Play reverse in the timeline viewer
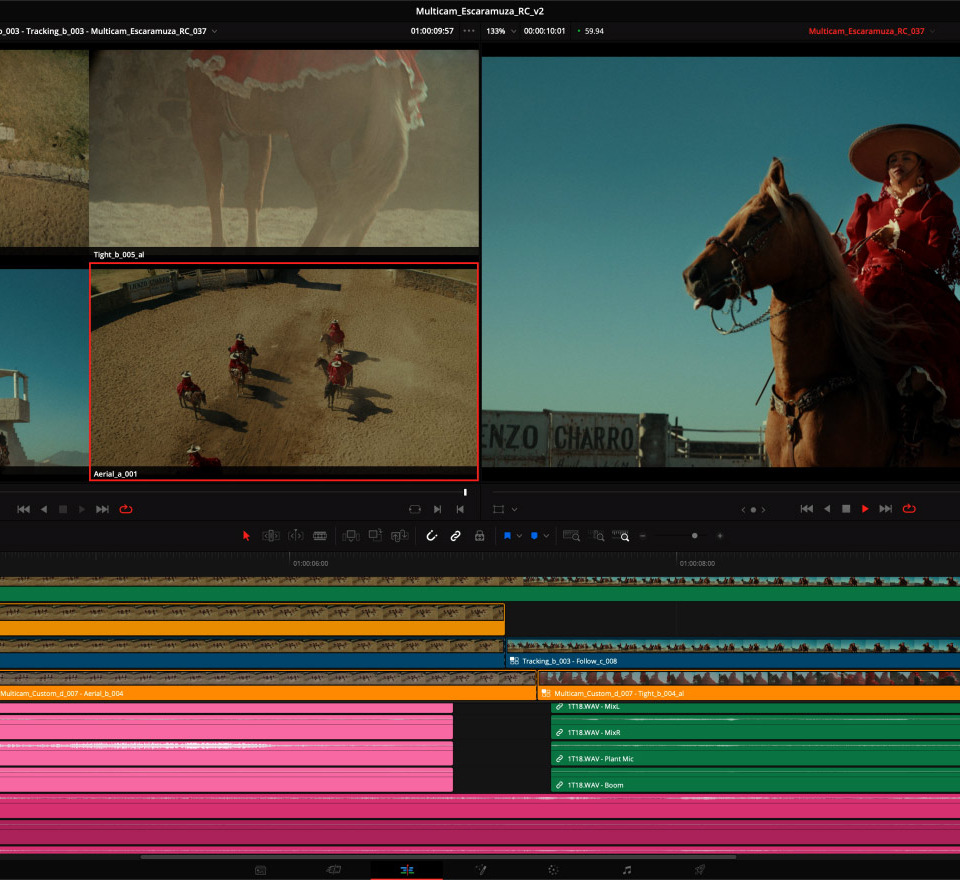The width and height of the screenshot is (960, 880). [827, 508]
